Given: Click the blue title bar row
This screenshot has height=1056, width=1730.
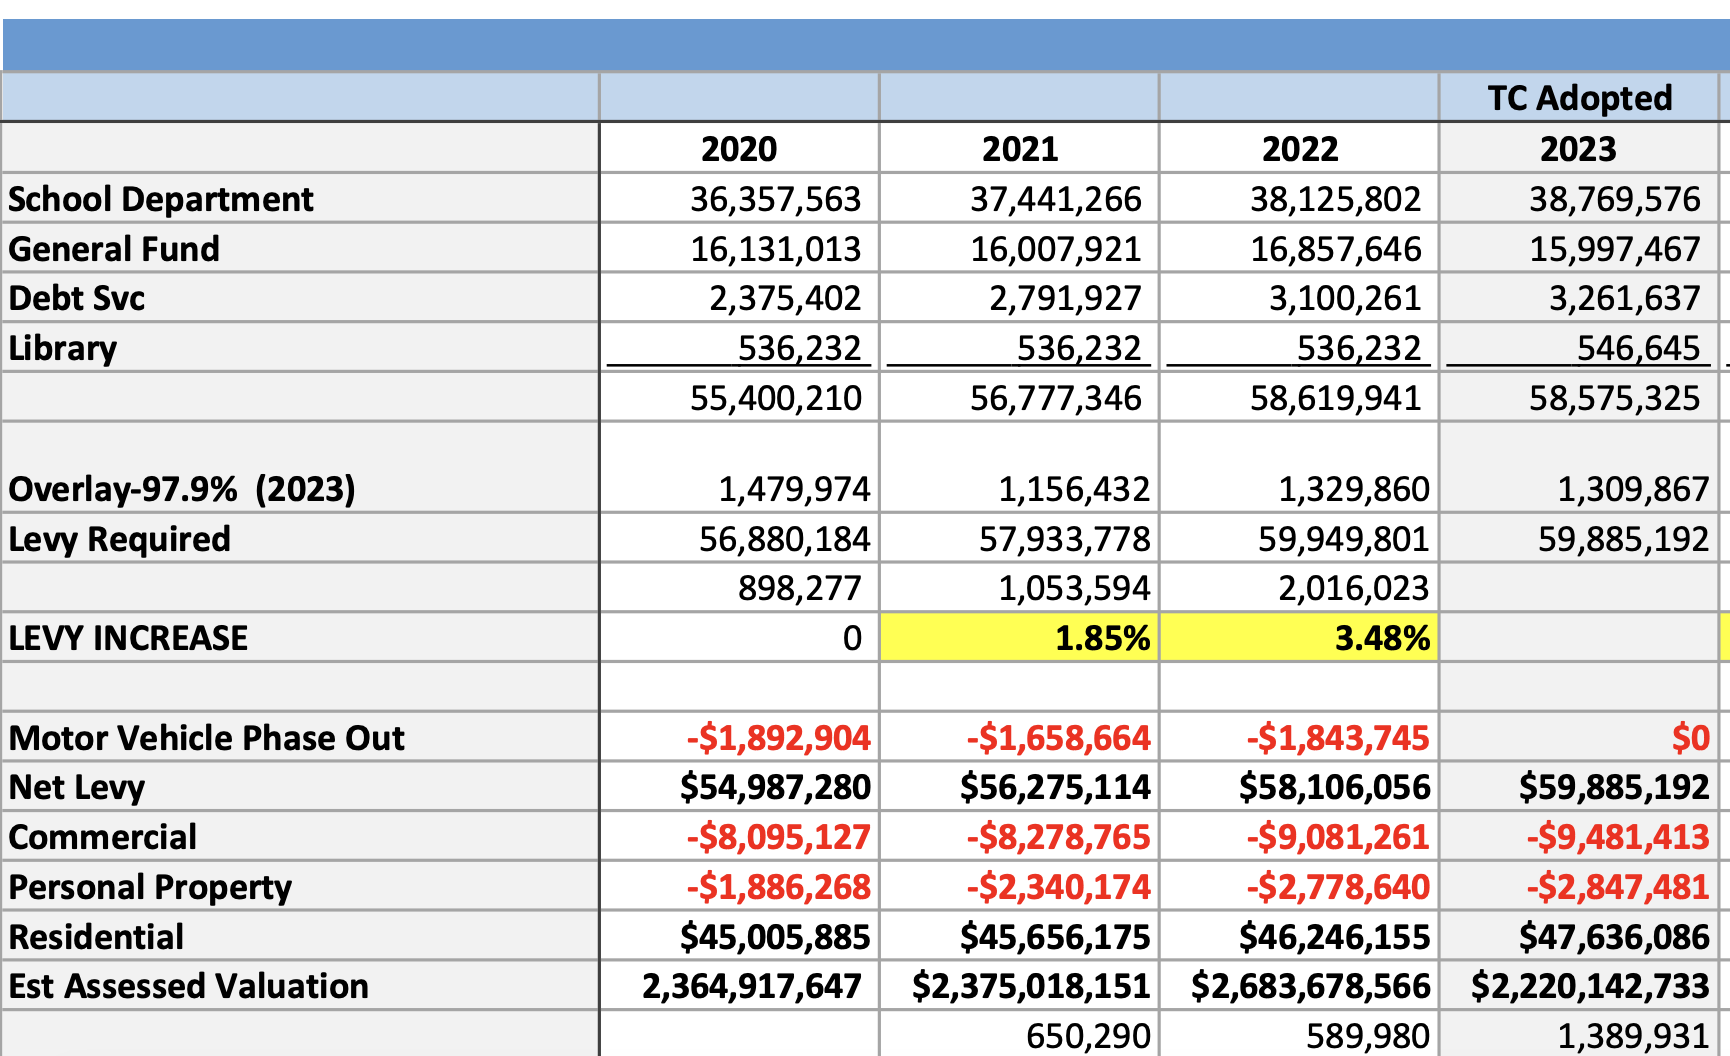Looking at the screenshot, I should (x=865, y=45).
